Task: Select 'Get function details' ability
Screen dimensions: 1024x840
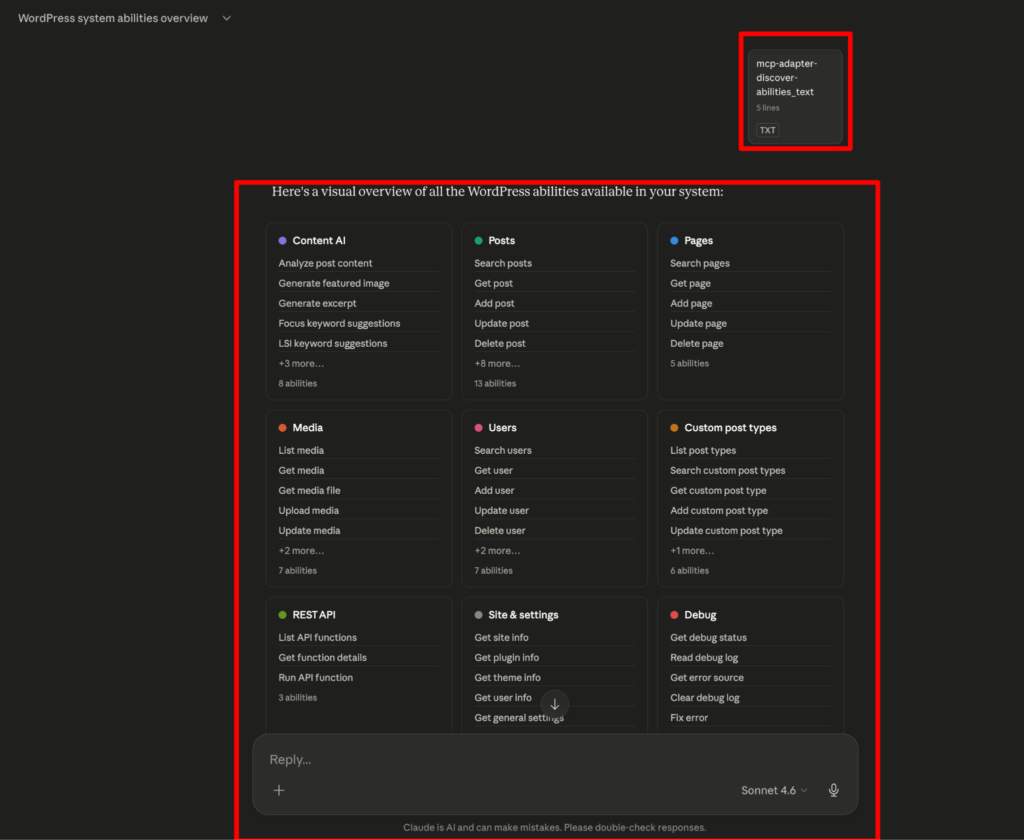Action: (x=323, y=658)
